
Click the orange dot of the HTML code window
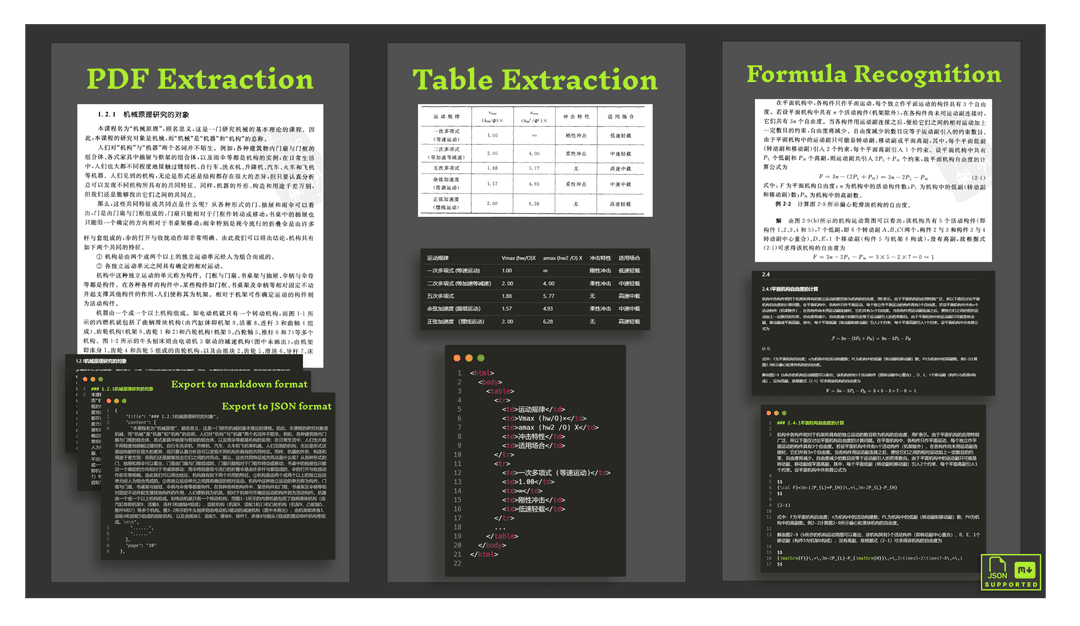[469, 358]
